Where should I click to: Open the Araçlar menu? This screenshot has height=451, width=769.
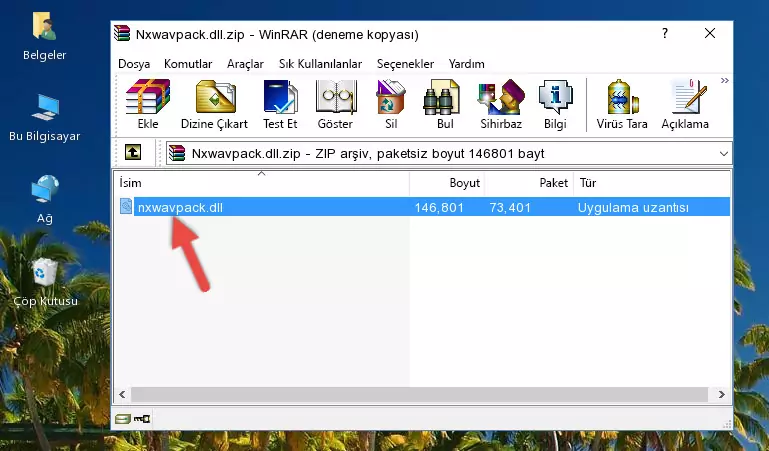pos(245,64)
